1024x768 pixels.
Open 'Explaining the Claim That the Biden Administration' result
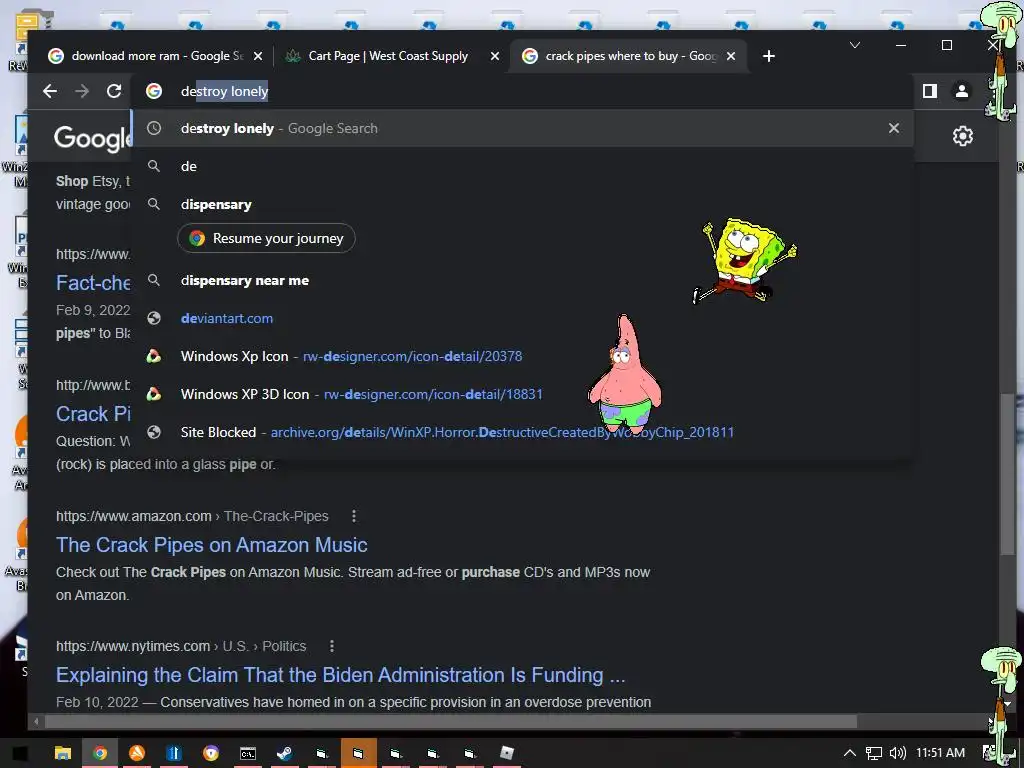(x=340, y=675)
